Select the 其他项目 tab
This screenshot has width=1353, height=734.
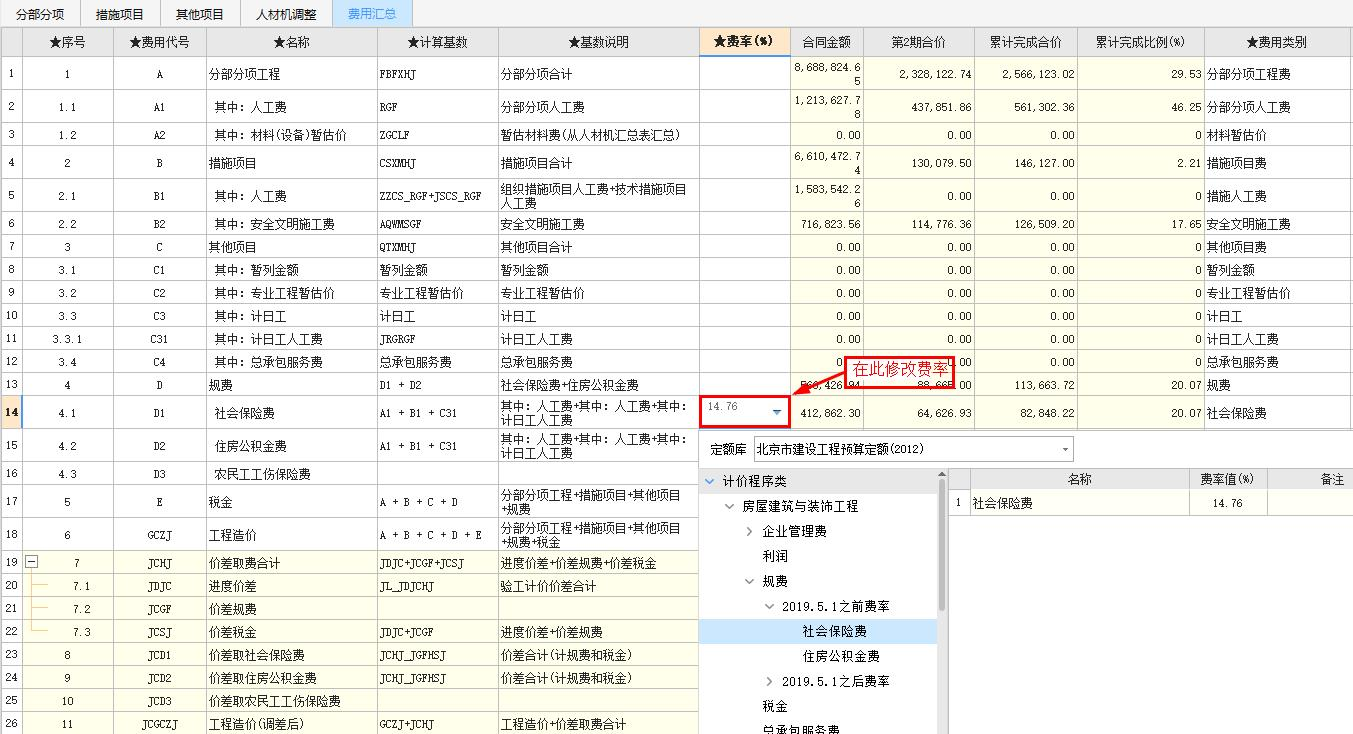(x=200, y=14)
